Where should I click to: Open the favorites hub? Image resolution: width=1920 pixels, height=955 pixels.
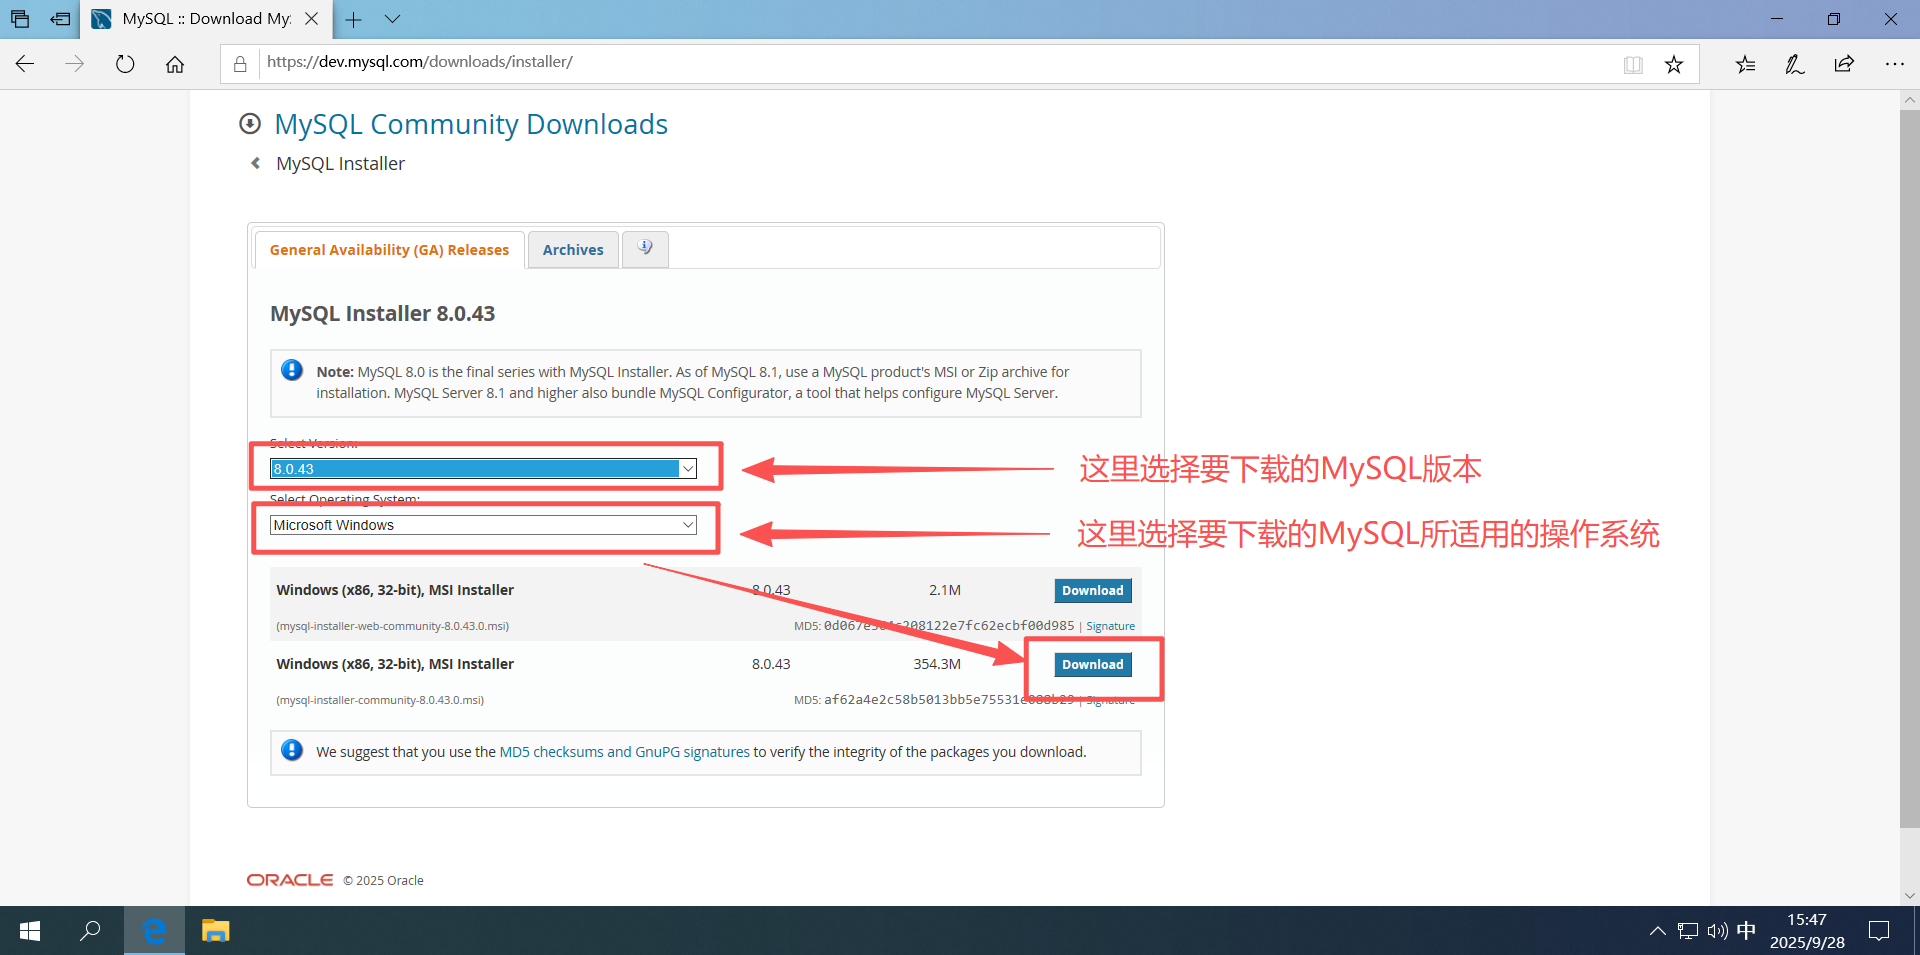1746,64
